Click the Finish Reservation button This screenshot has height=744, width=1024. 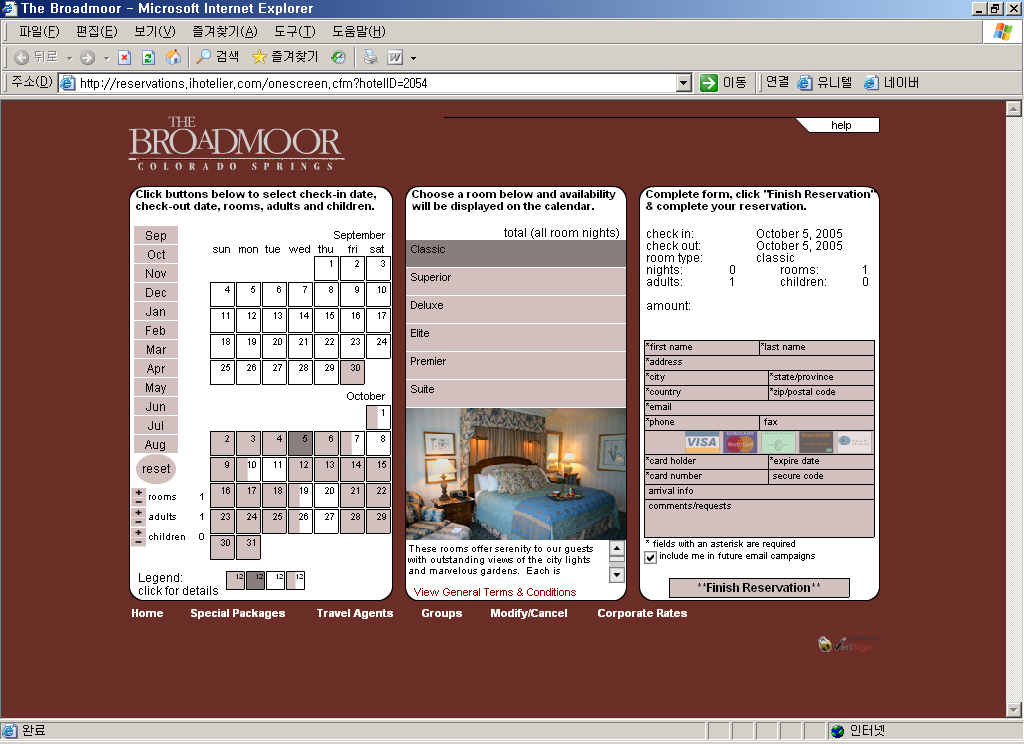pos(759,588)
